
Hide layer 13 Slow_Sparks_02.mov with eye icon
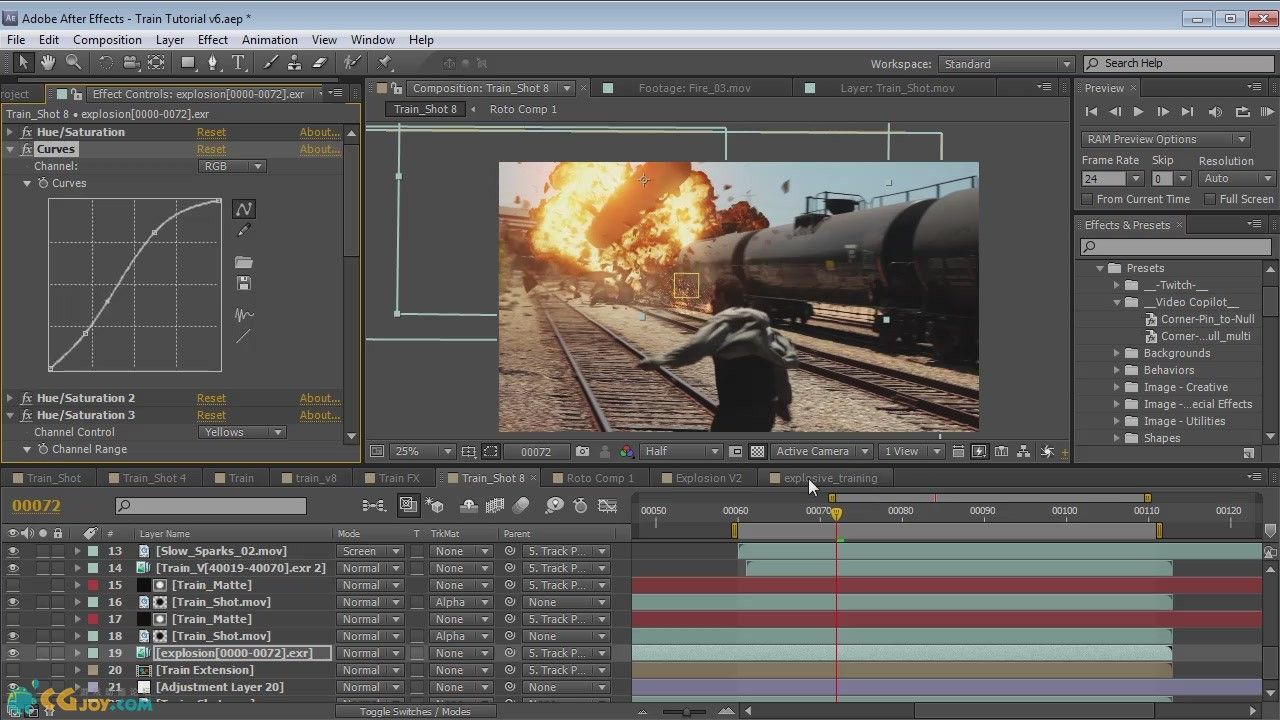(x=13, y=551)
